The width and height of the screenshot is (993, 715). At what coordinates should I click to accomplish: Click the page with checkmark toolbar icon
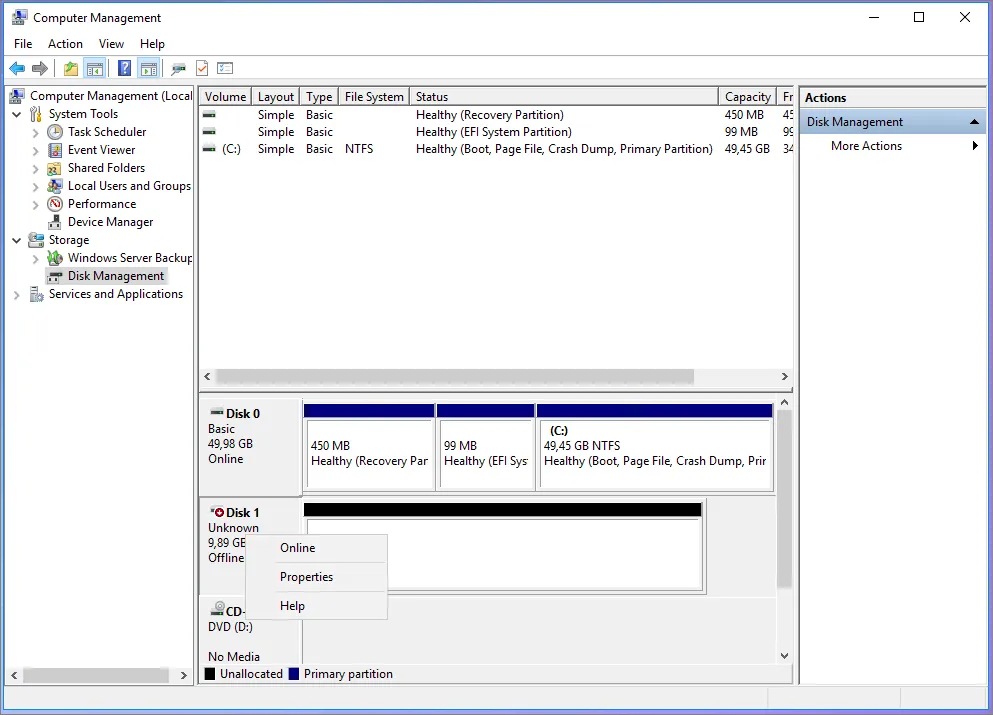coord(202,68)
